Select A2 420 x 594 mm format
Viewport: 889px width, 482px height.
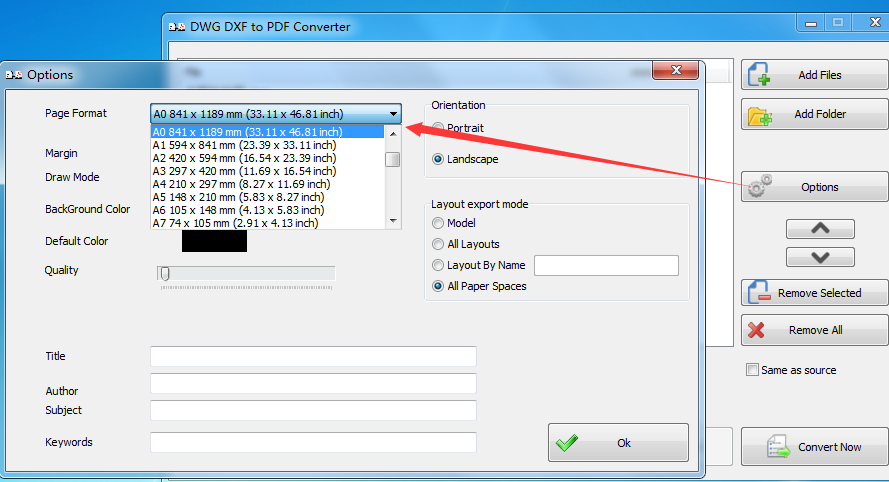[x=268, y=158]
